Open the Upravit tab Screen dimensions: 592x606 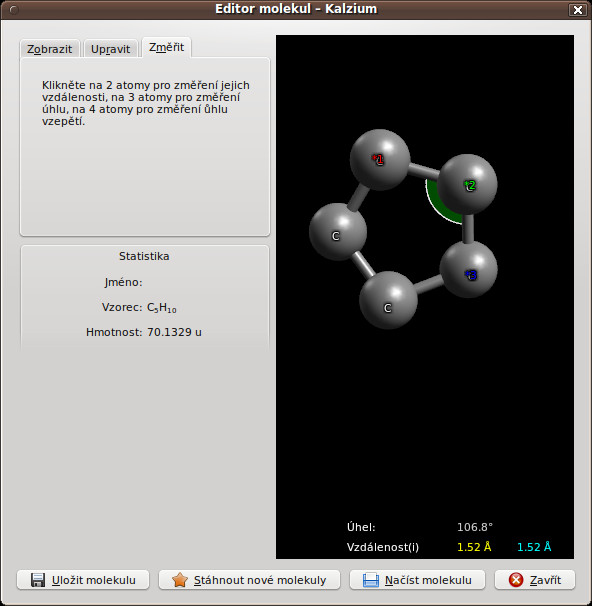(111, 49)
